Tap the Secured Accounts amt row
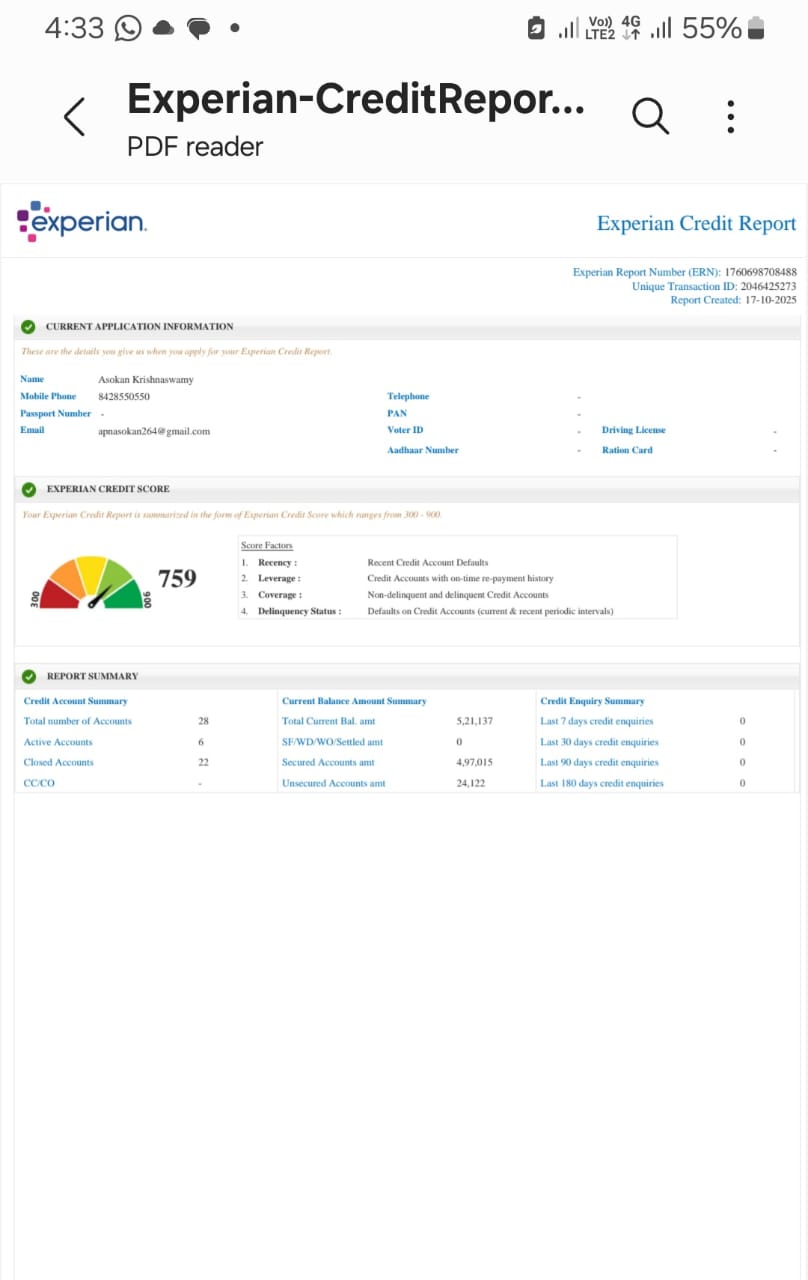Viewport: 808px width, 1280px height. tap(328, 762)
